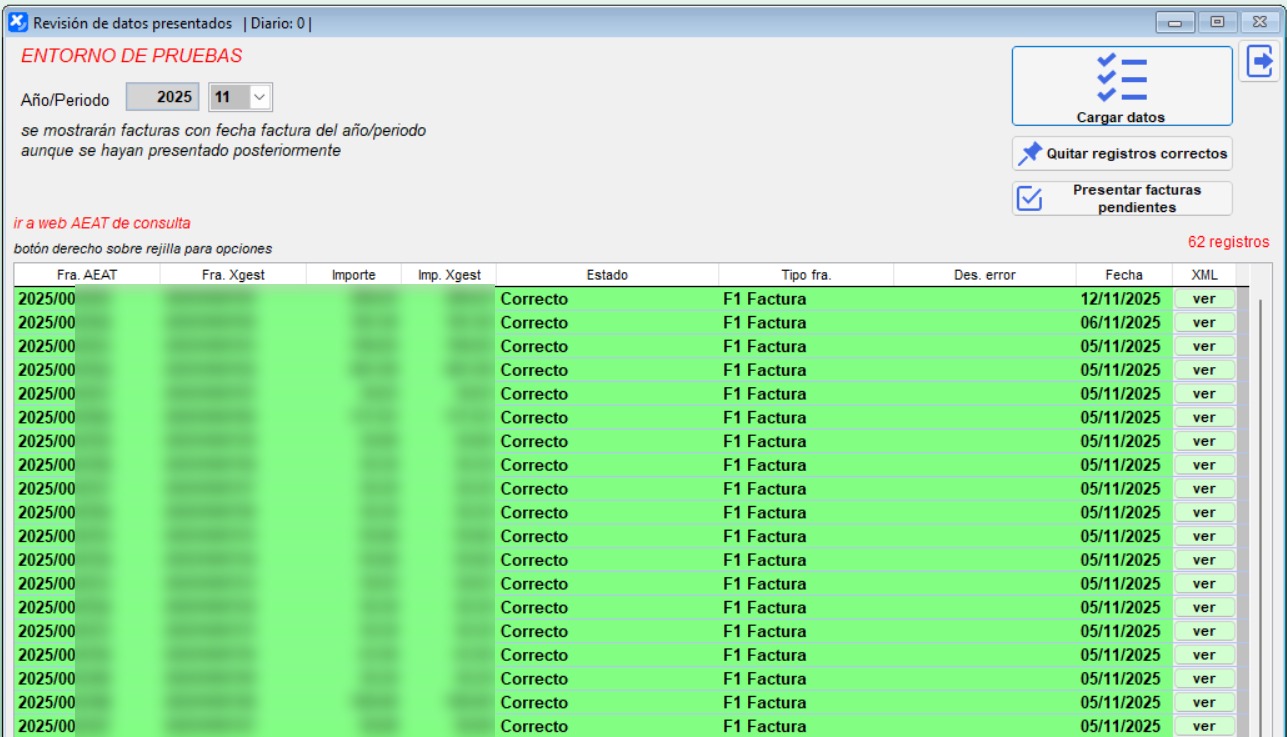
Task: Click the Des. error column header
Action: click(984, 273)
